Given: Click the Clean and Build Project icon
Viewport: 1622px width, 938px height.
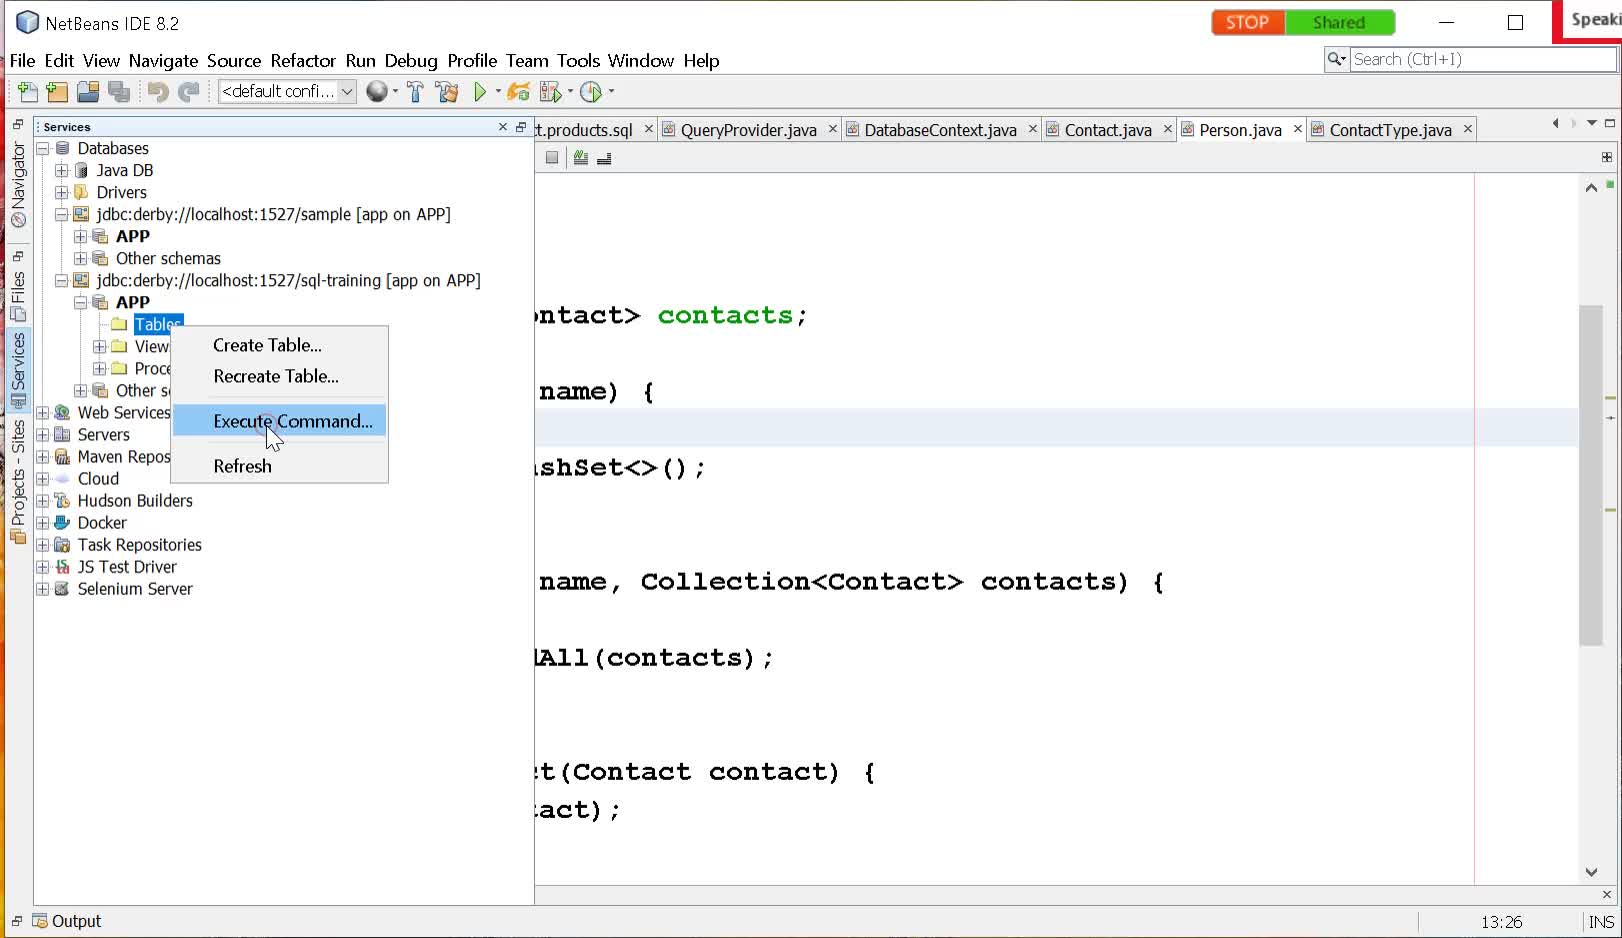Looking at the screenshot, I should tap(447, 92).
